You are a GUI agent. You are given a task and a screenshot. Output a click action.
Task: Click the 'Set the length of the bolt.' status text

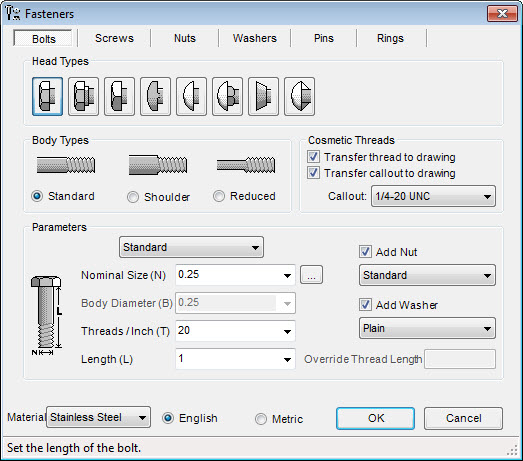[x=74, y=448]
